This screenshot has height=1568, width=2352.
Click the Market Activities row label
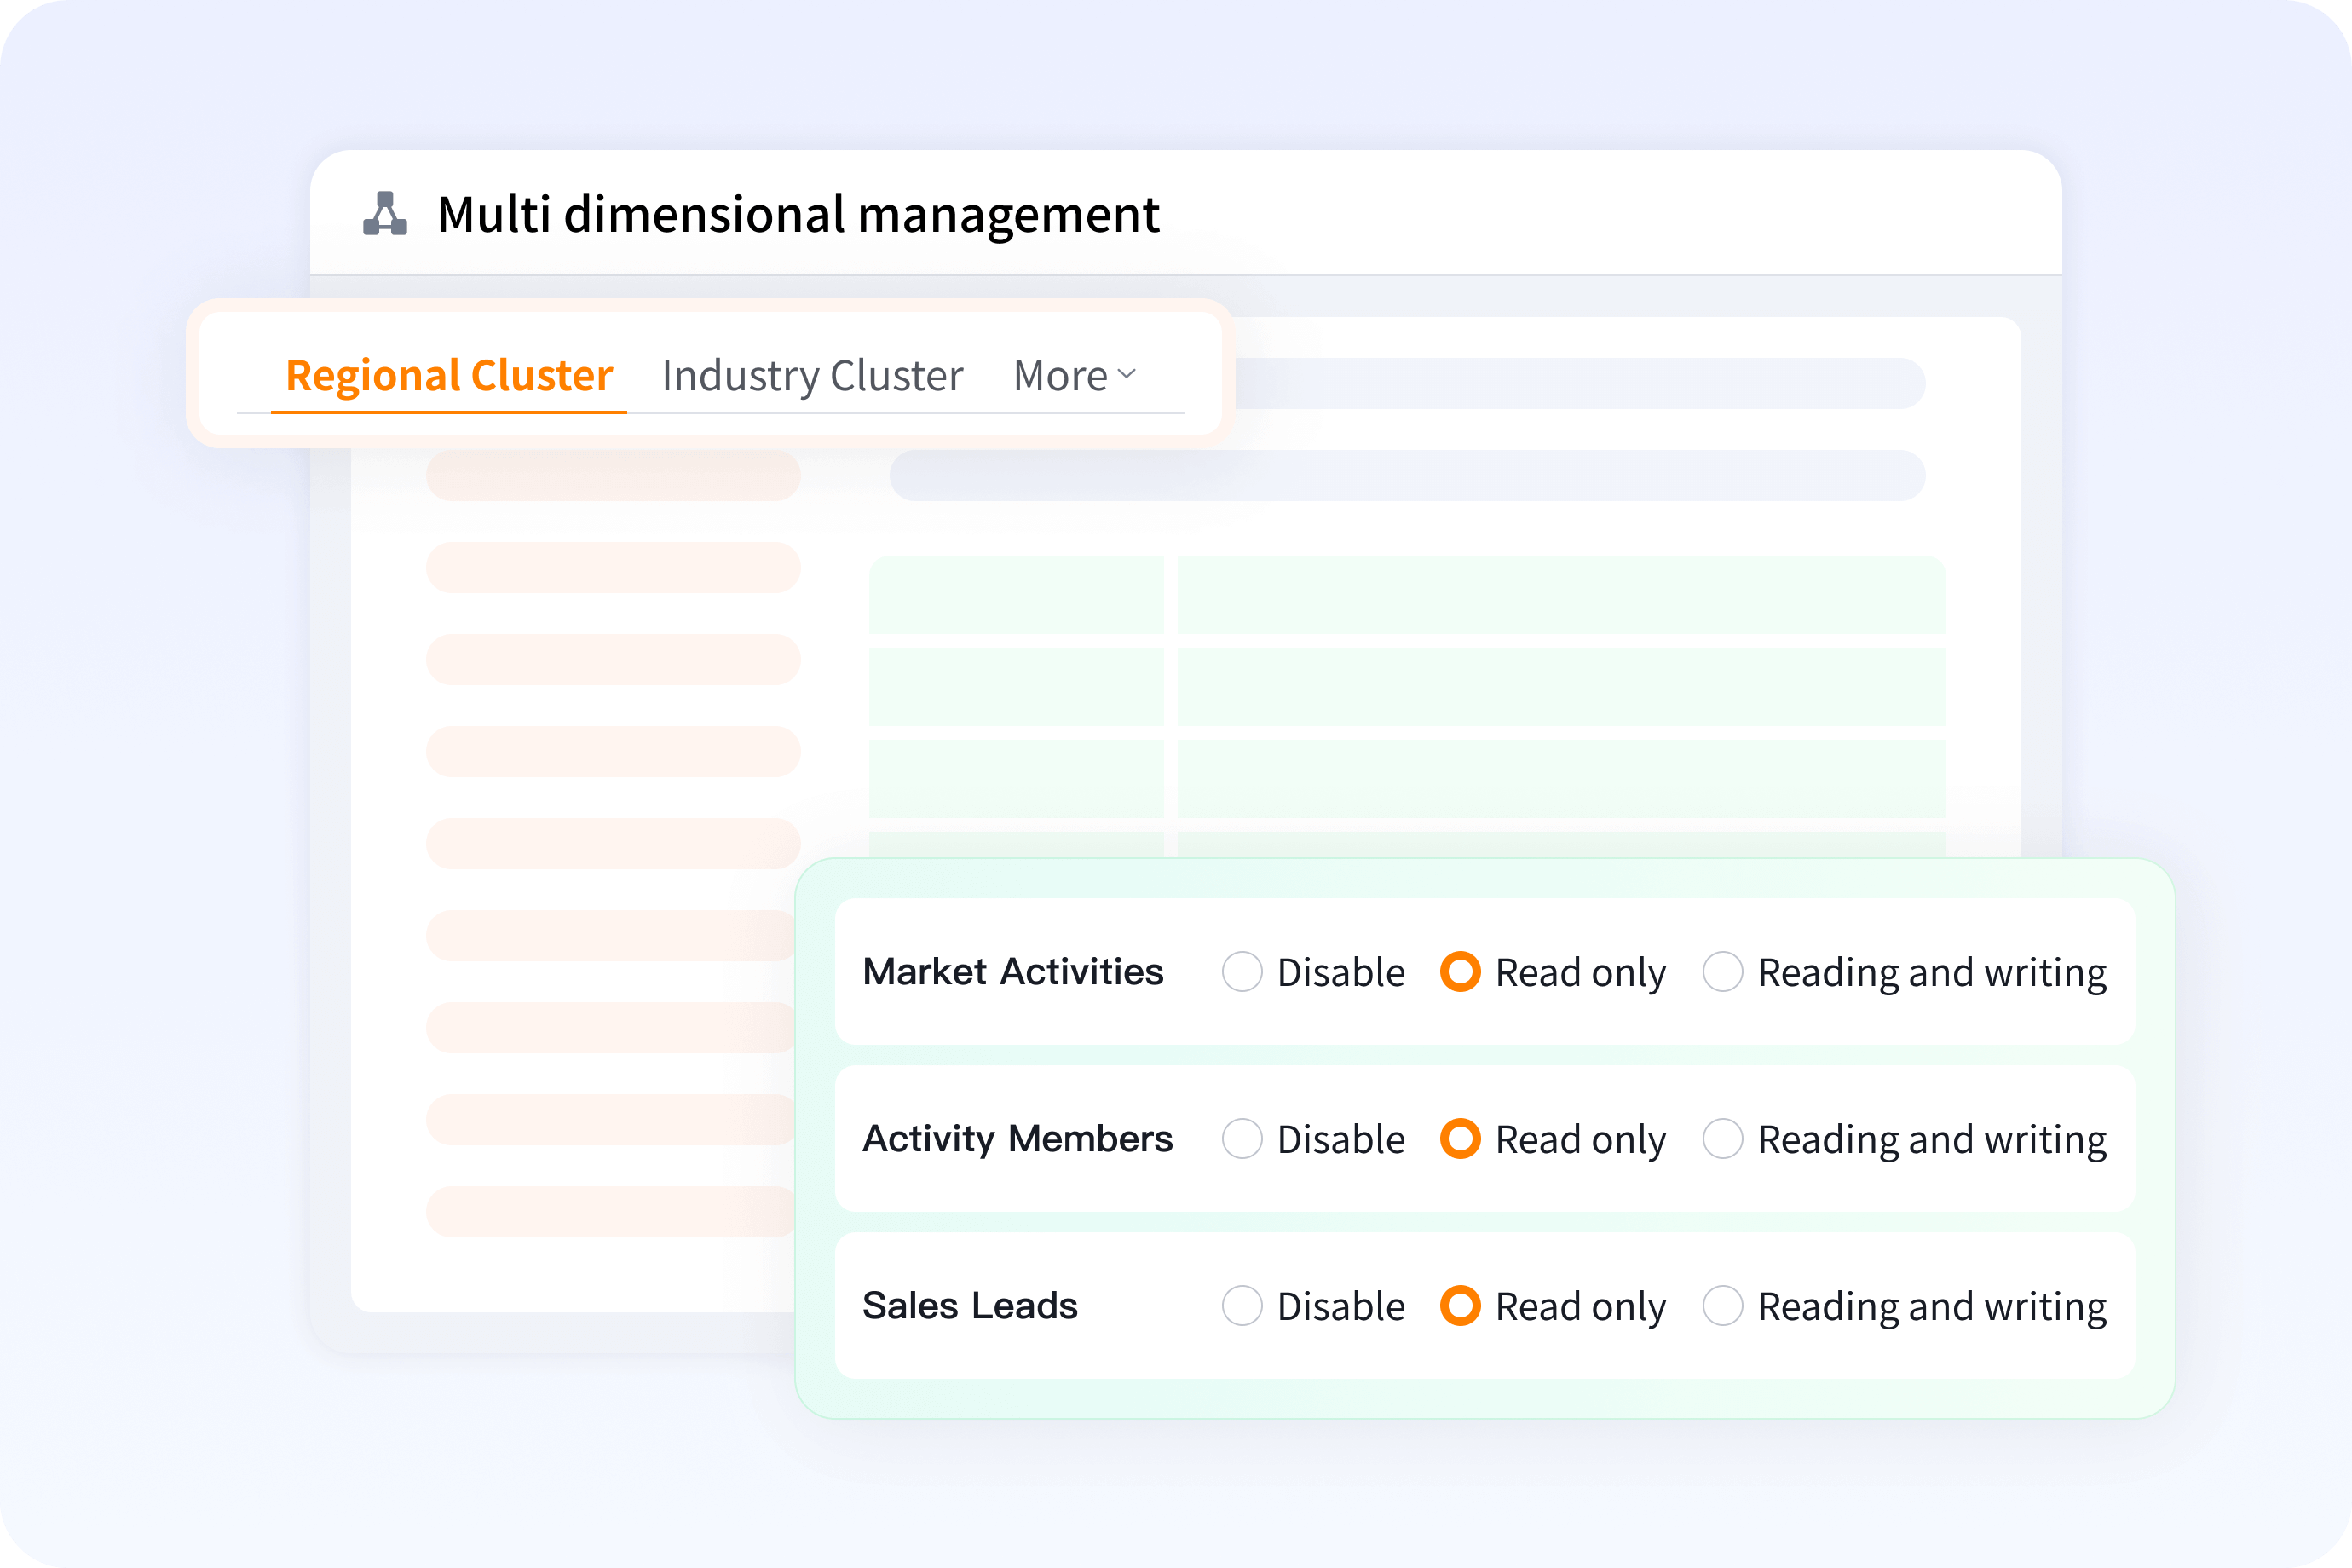pyautogui.click(x=1012, y=972)
